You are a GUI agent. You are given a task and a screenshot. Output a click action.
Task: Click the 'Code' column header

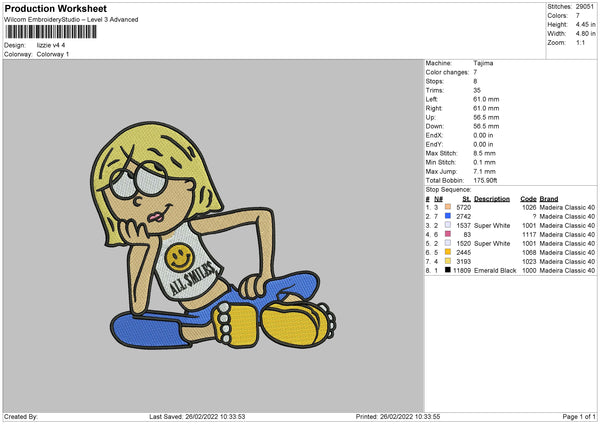pyautogui.click(x=528, y=199)
